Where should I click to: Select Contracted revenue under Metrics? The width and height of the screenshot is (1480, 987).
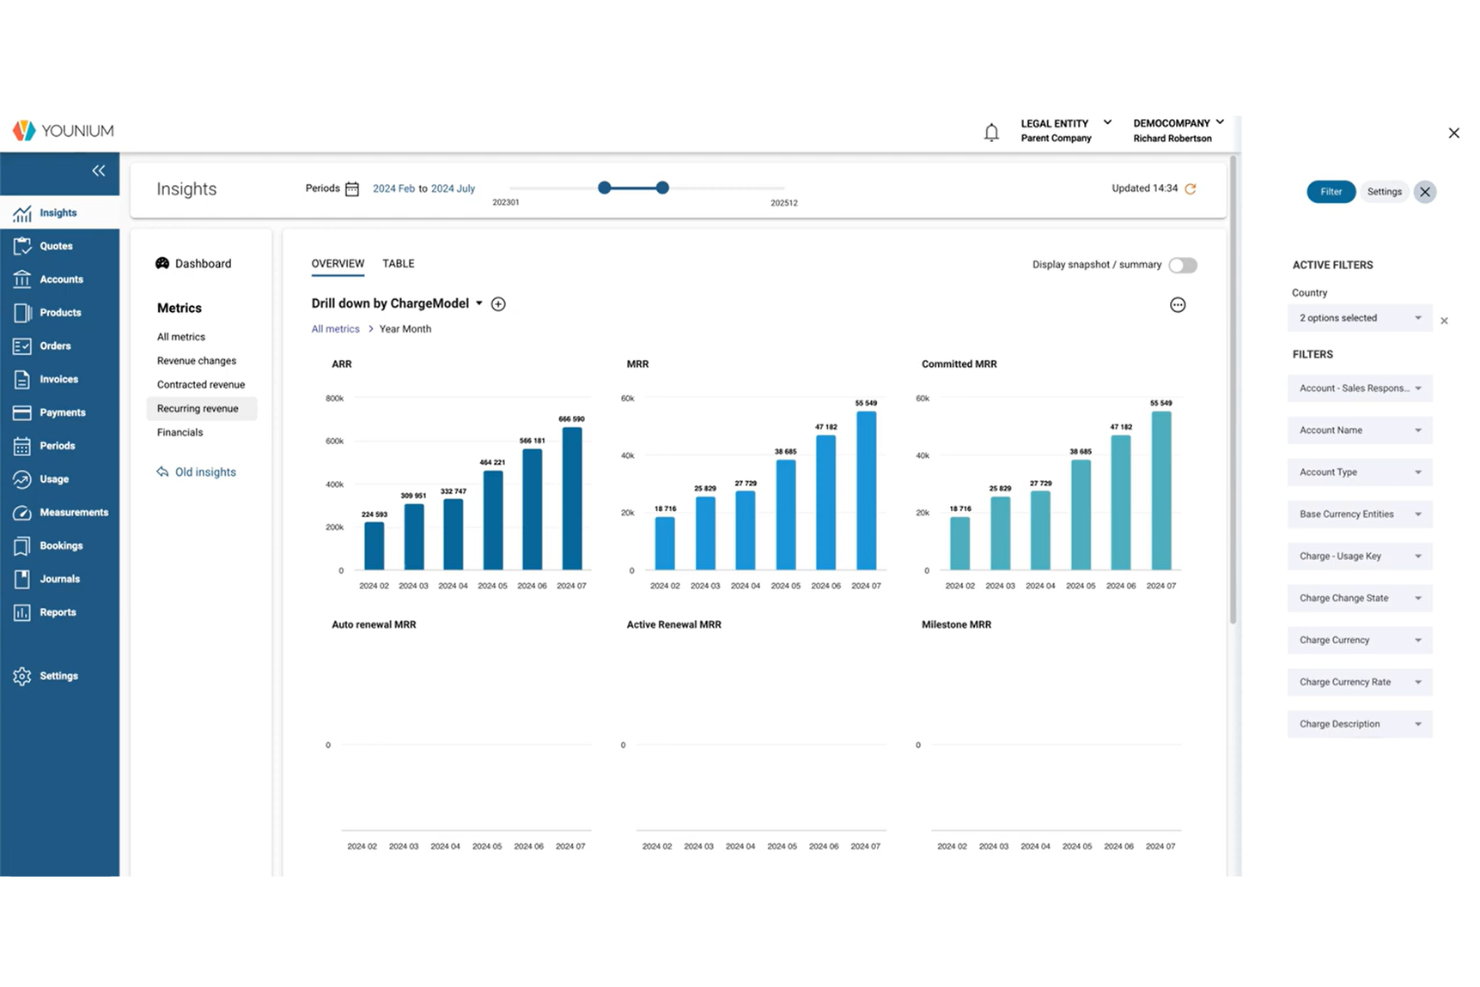(x=201, y=384)
